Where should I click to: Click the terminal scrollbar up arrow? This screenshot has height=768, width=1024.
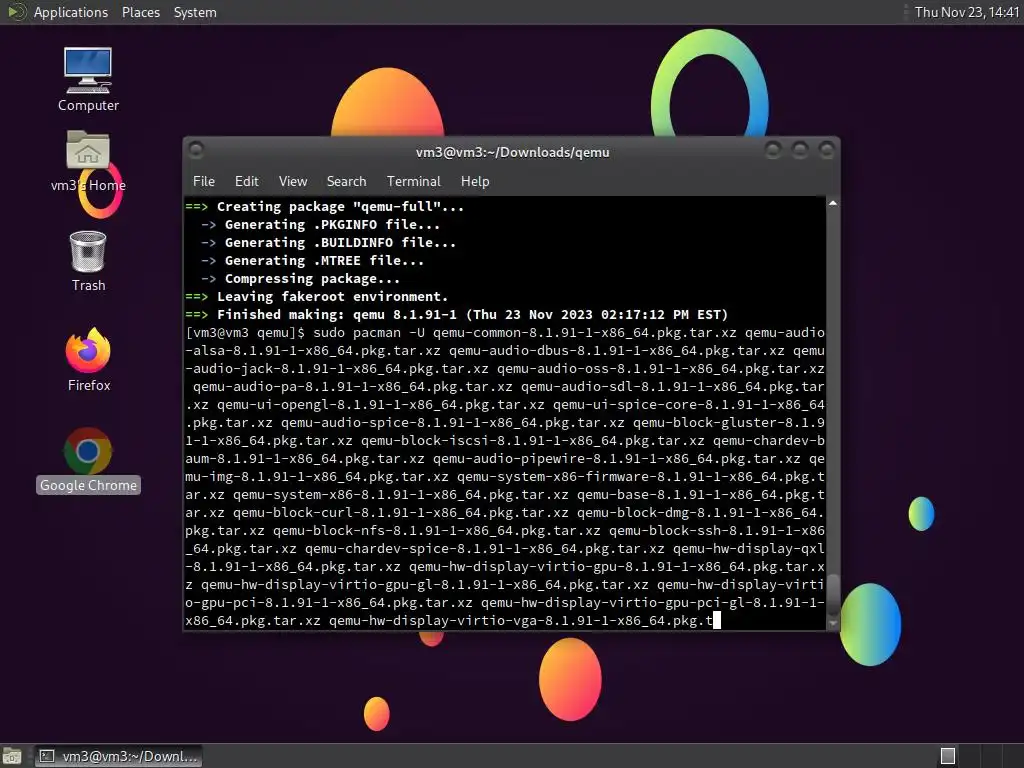coord(833,204)
